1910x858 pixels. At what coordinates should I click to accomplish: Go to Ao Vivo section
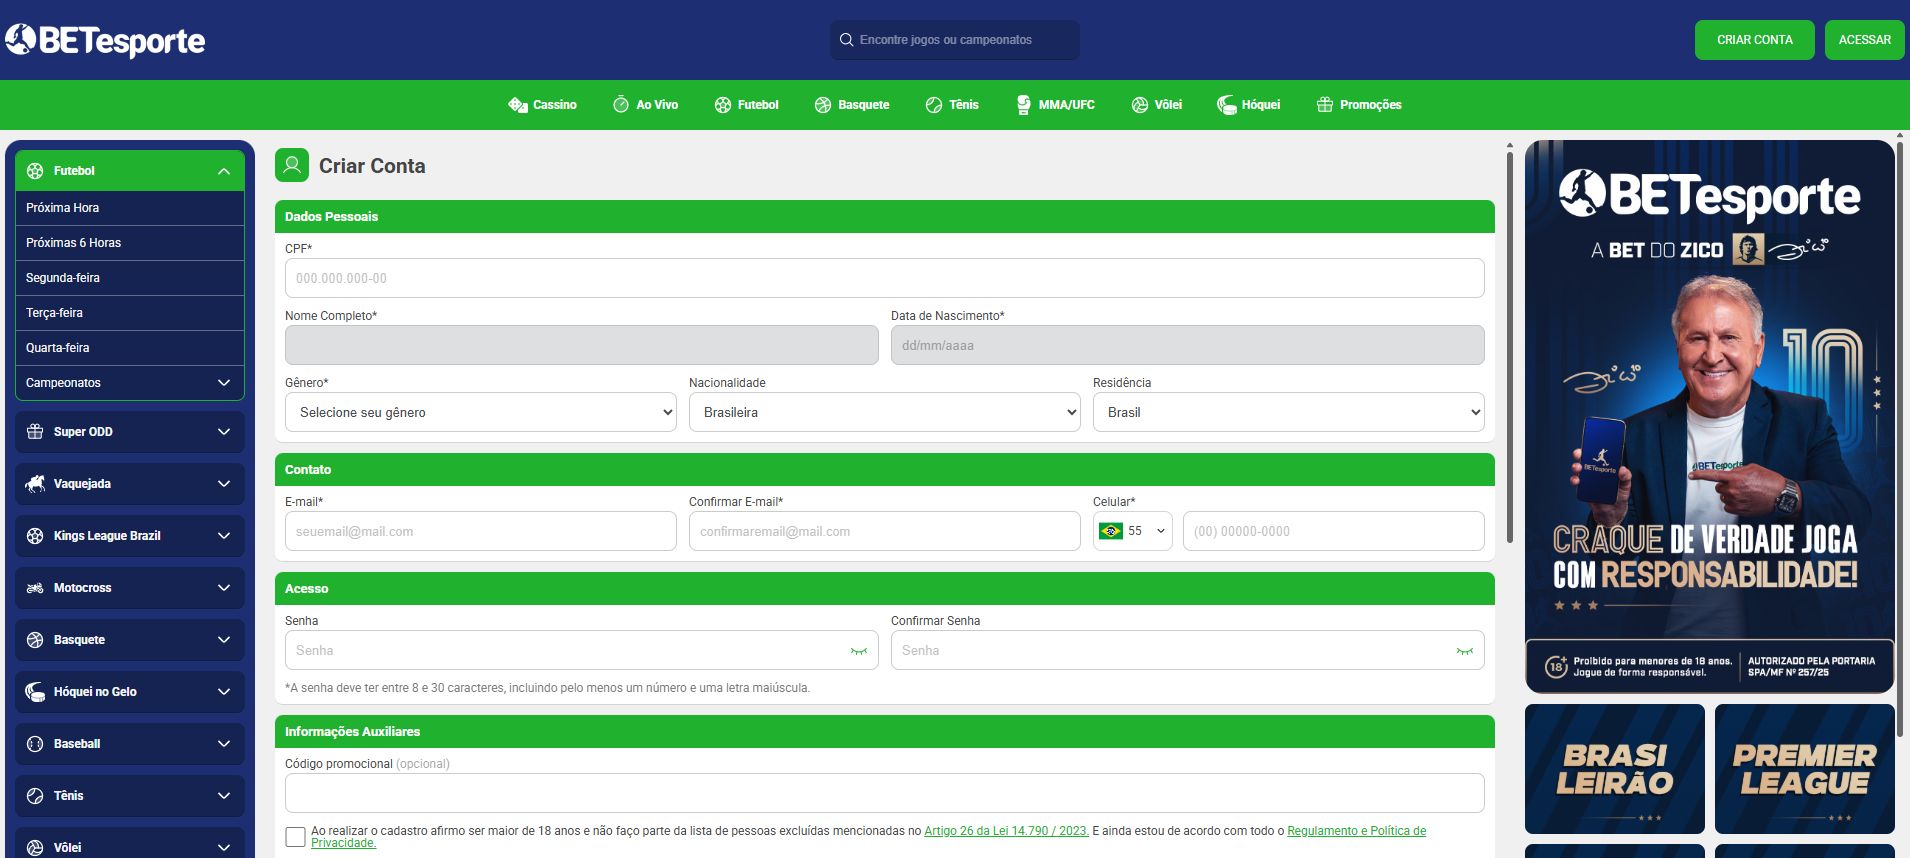click(645, 105)
